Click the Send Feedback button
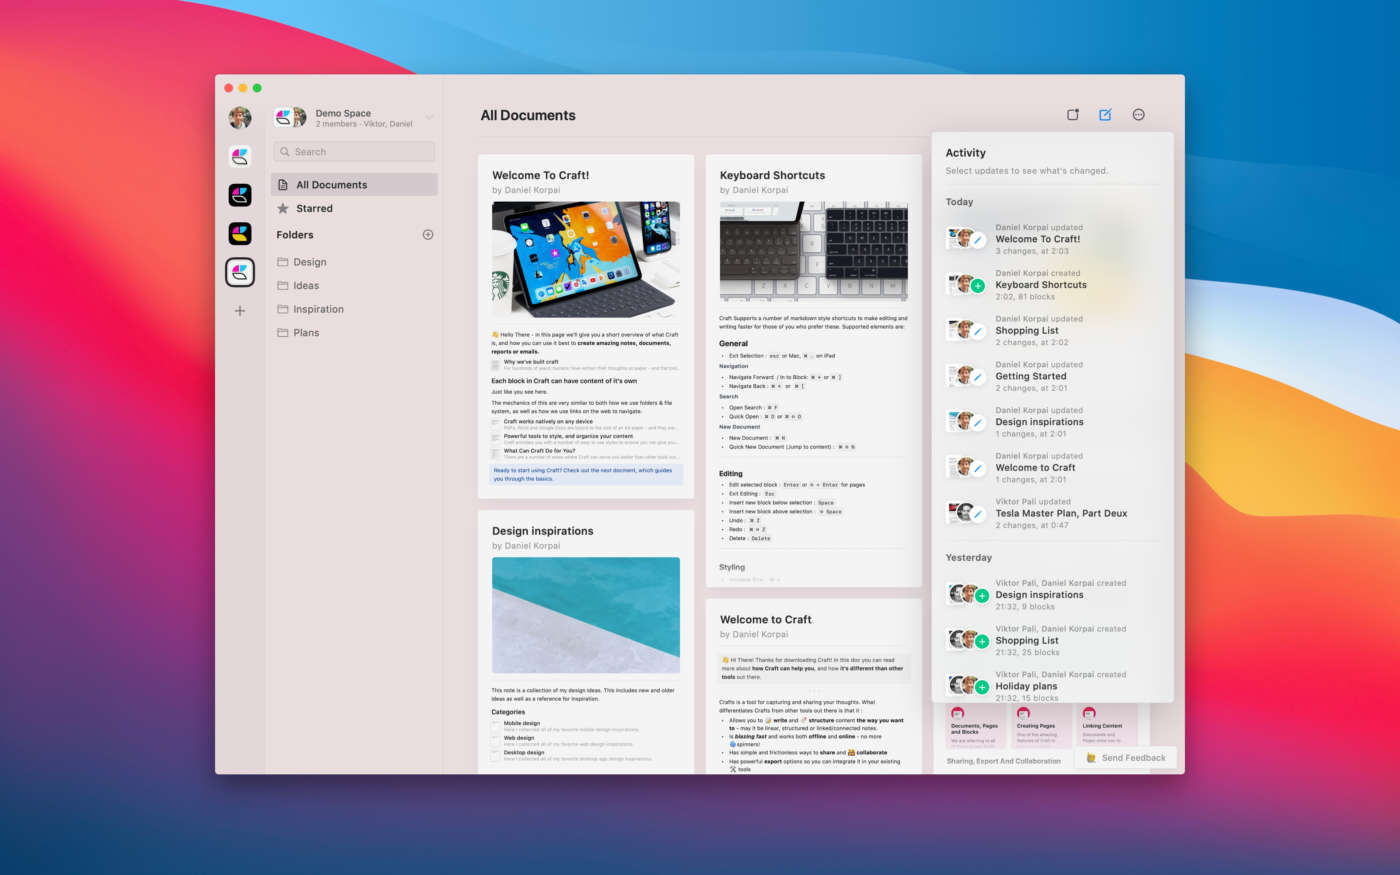Screen dimensions: 1400x875 1126,758
